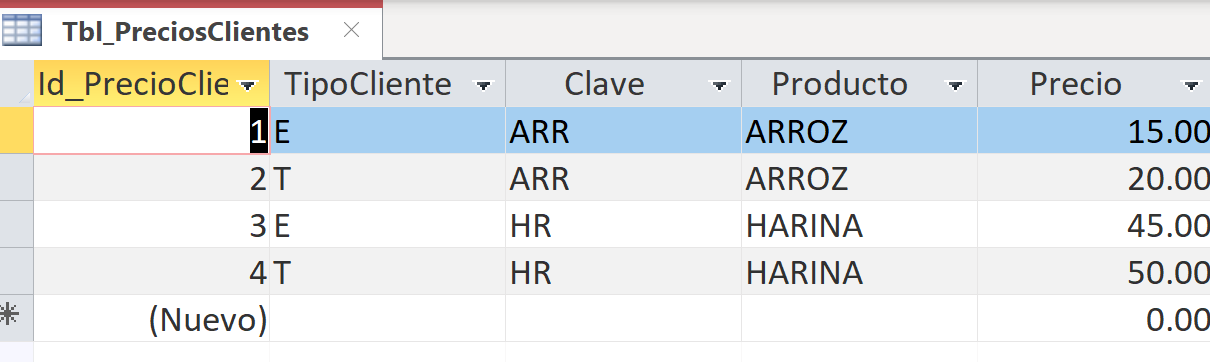Click the select-all corner box of the datasheet

[x=16, y=84]
